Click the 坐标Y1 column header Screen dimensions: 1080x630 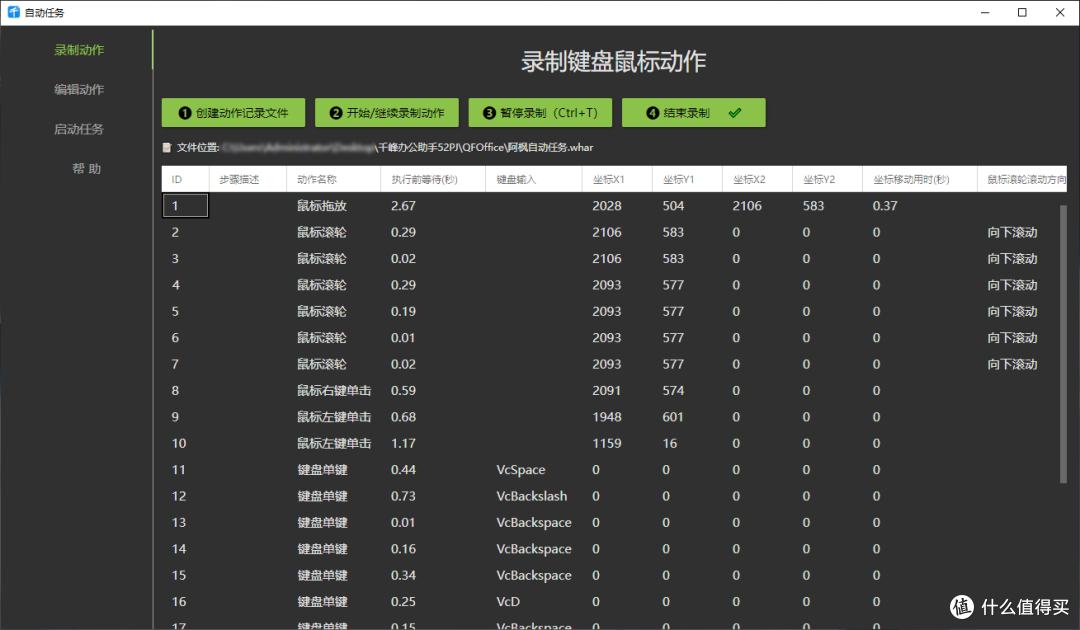click(687, 180)
